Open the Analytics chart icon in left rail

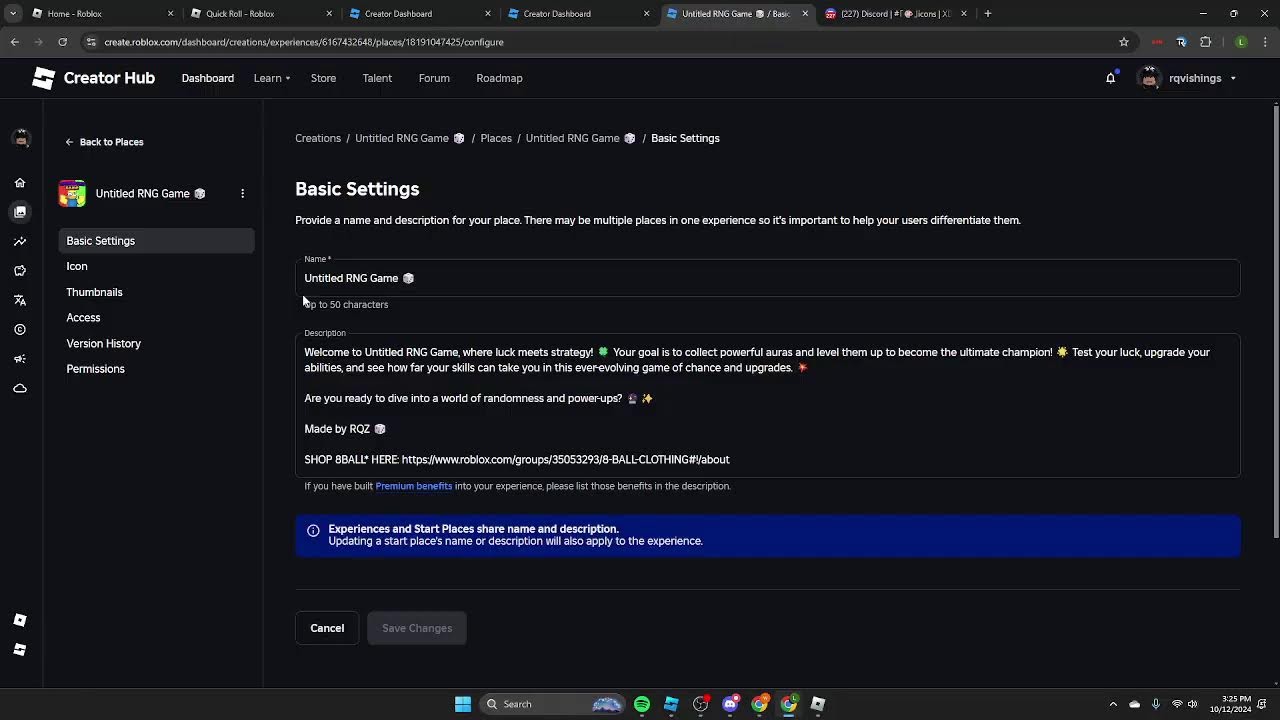point(20,241)
